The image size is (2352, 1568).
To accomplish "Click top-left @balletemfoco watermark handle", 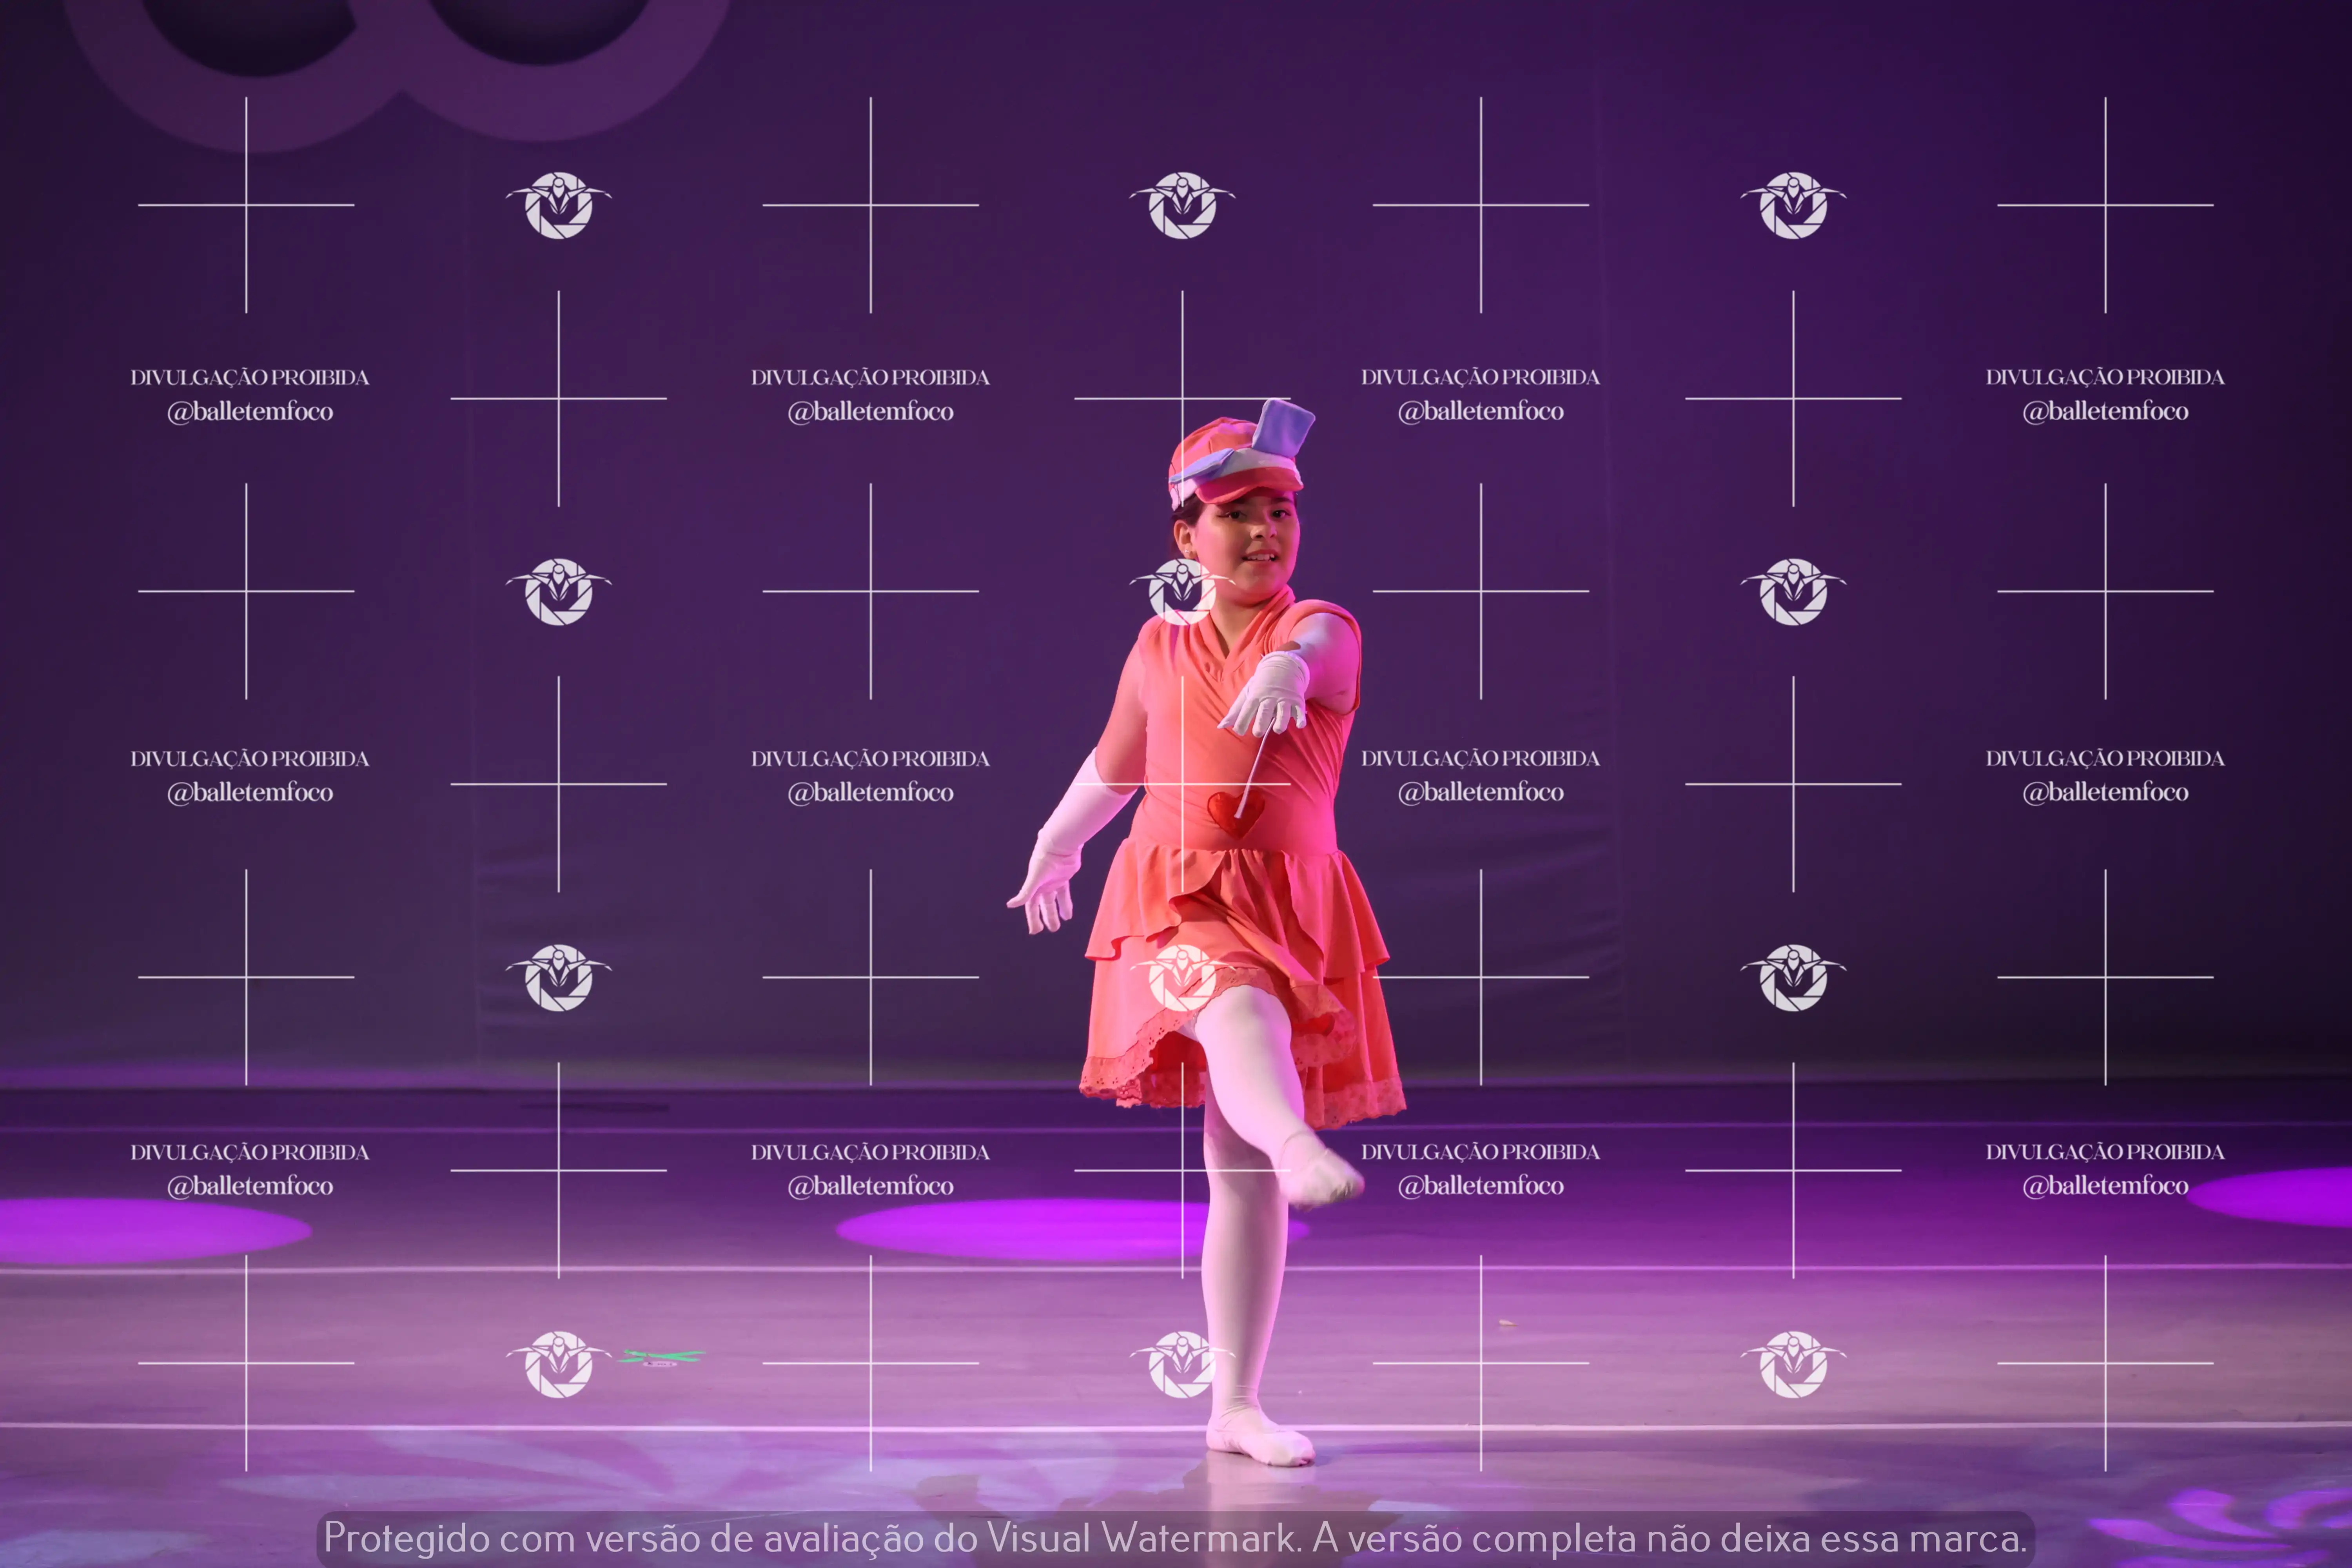I will point(250,411).
